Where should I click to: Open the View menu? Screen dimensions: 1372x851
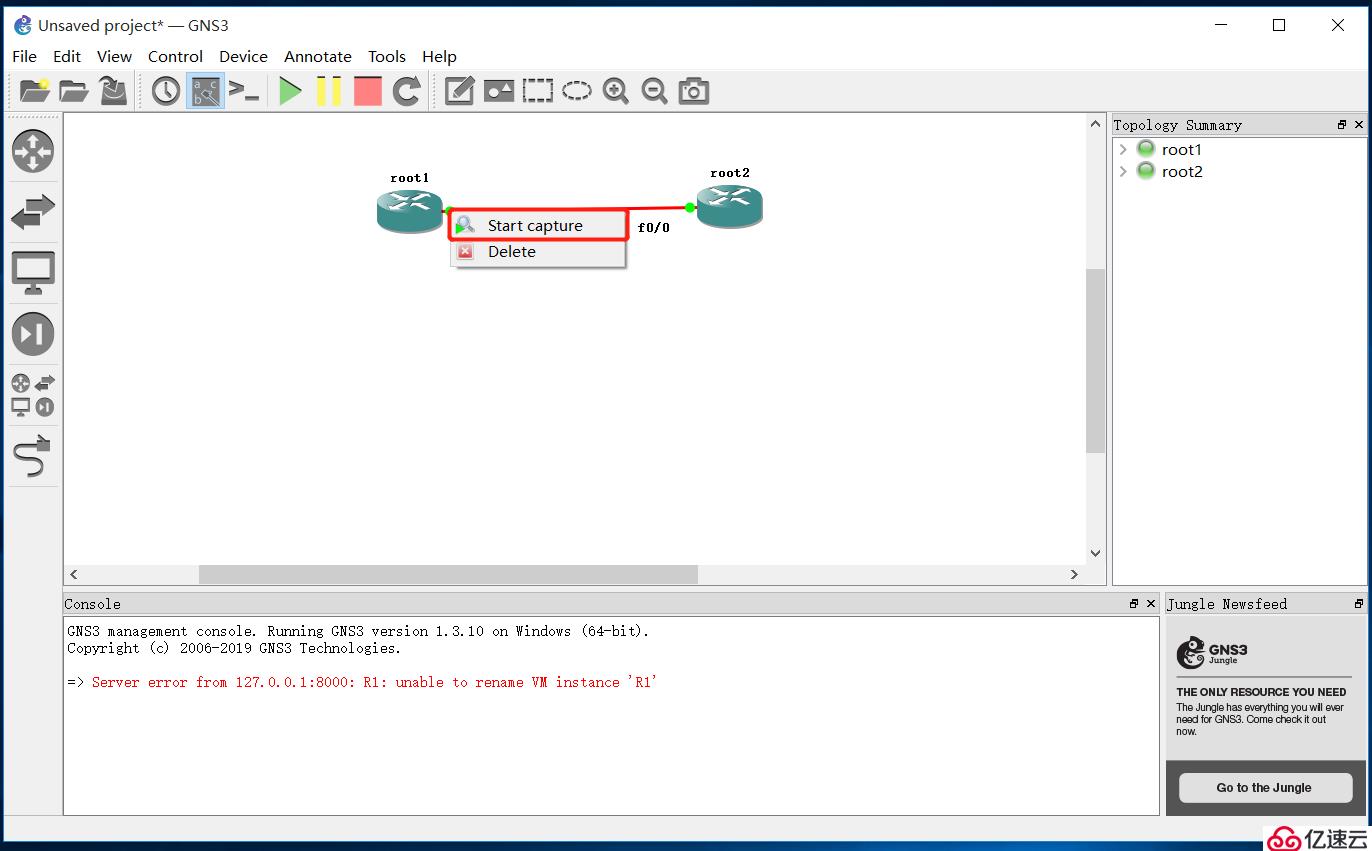point(114,56)
